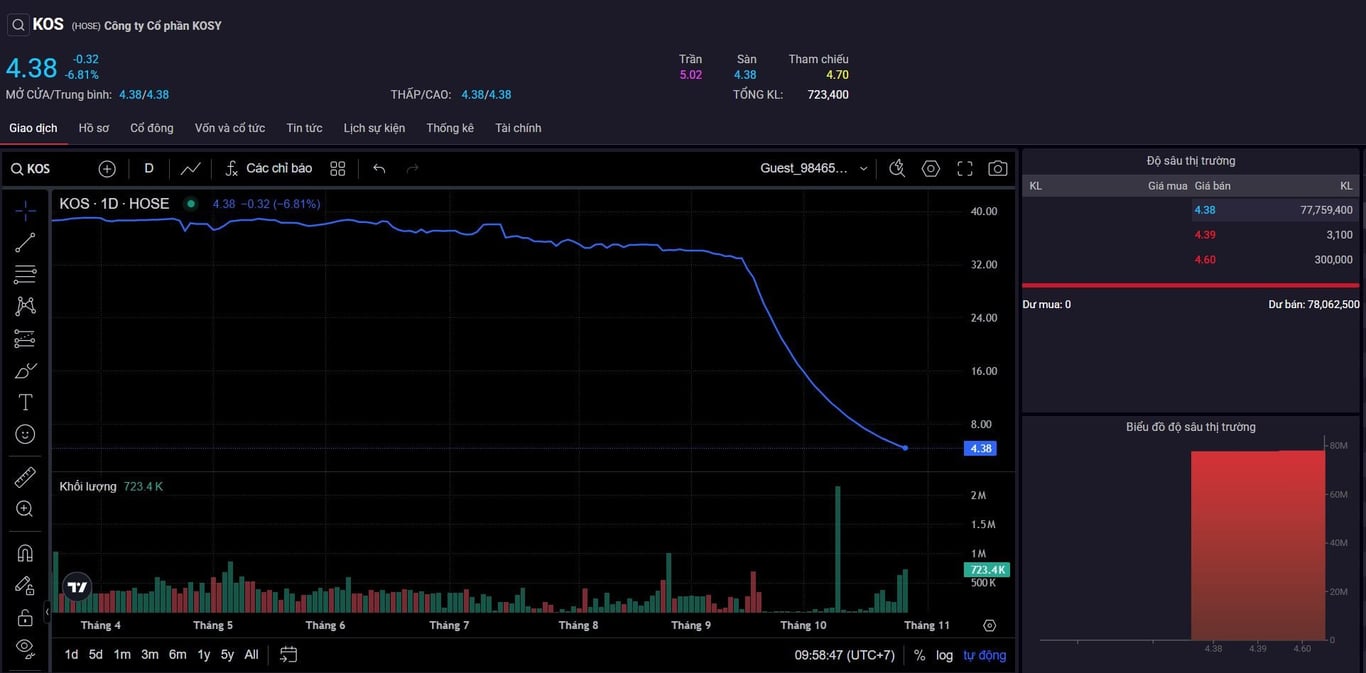Open the Guest_98465 layout dropdown
The image size is (1366, 673).
coord(814,168)
